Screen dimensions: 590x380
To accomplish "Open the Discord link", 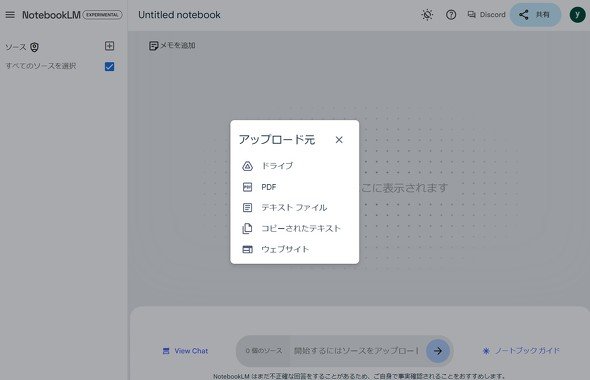I will [486, 15].
